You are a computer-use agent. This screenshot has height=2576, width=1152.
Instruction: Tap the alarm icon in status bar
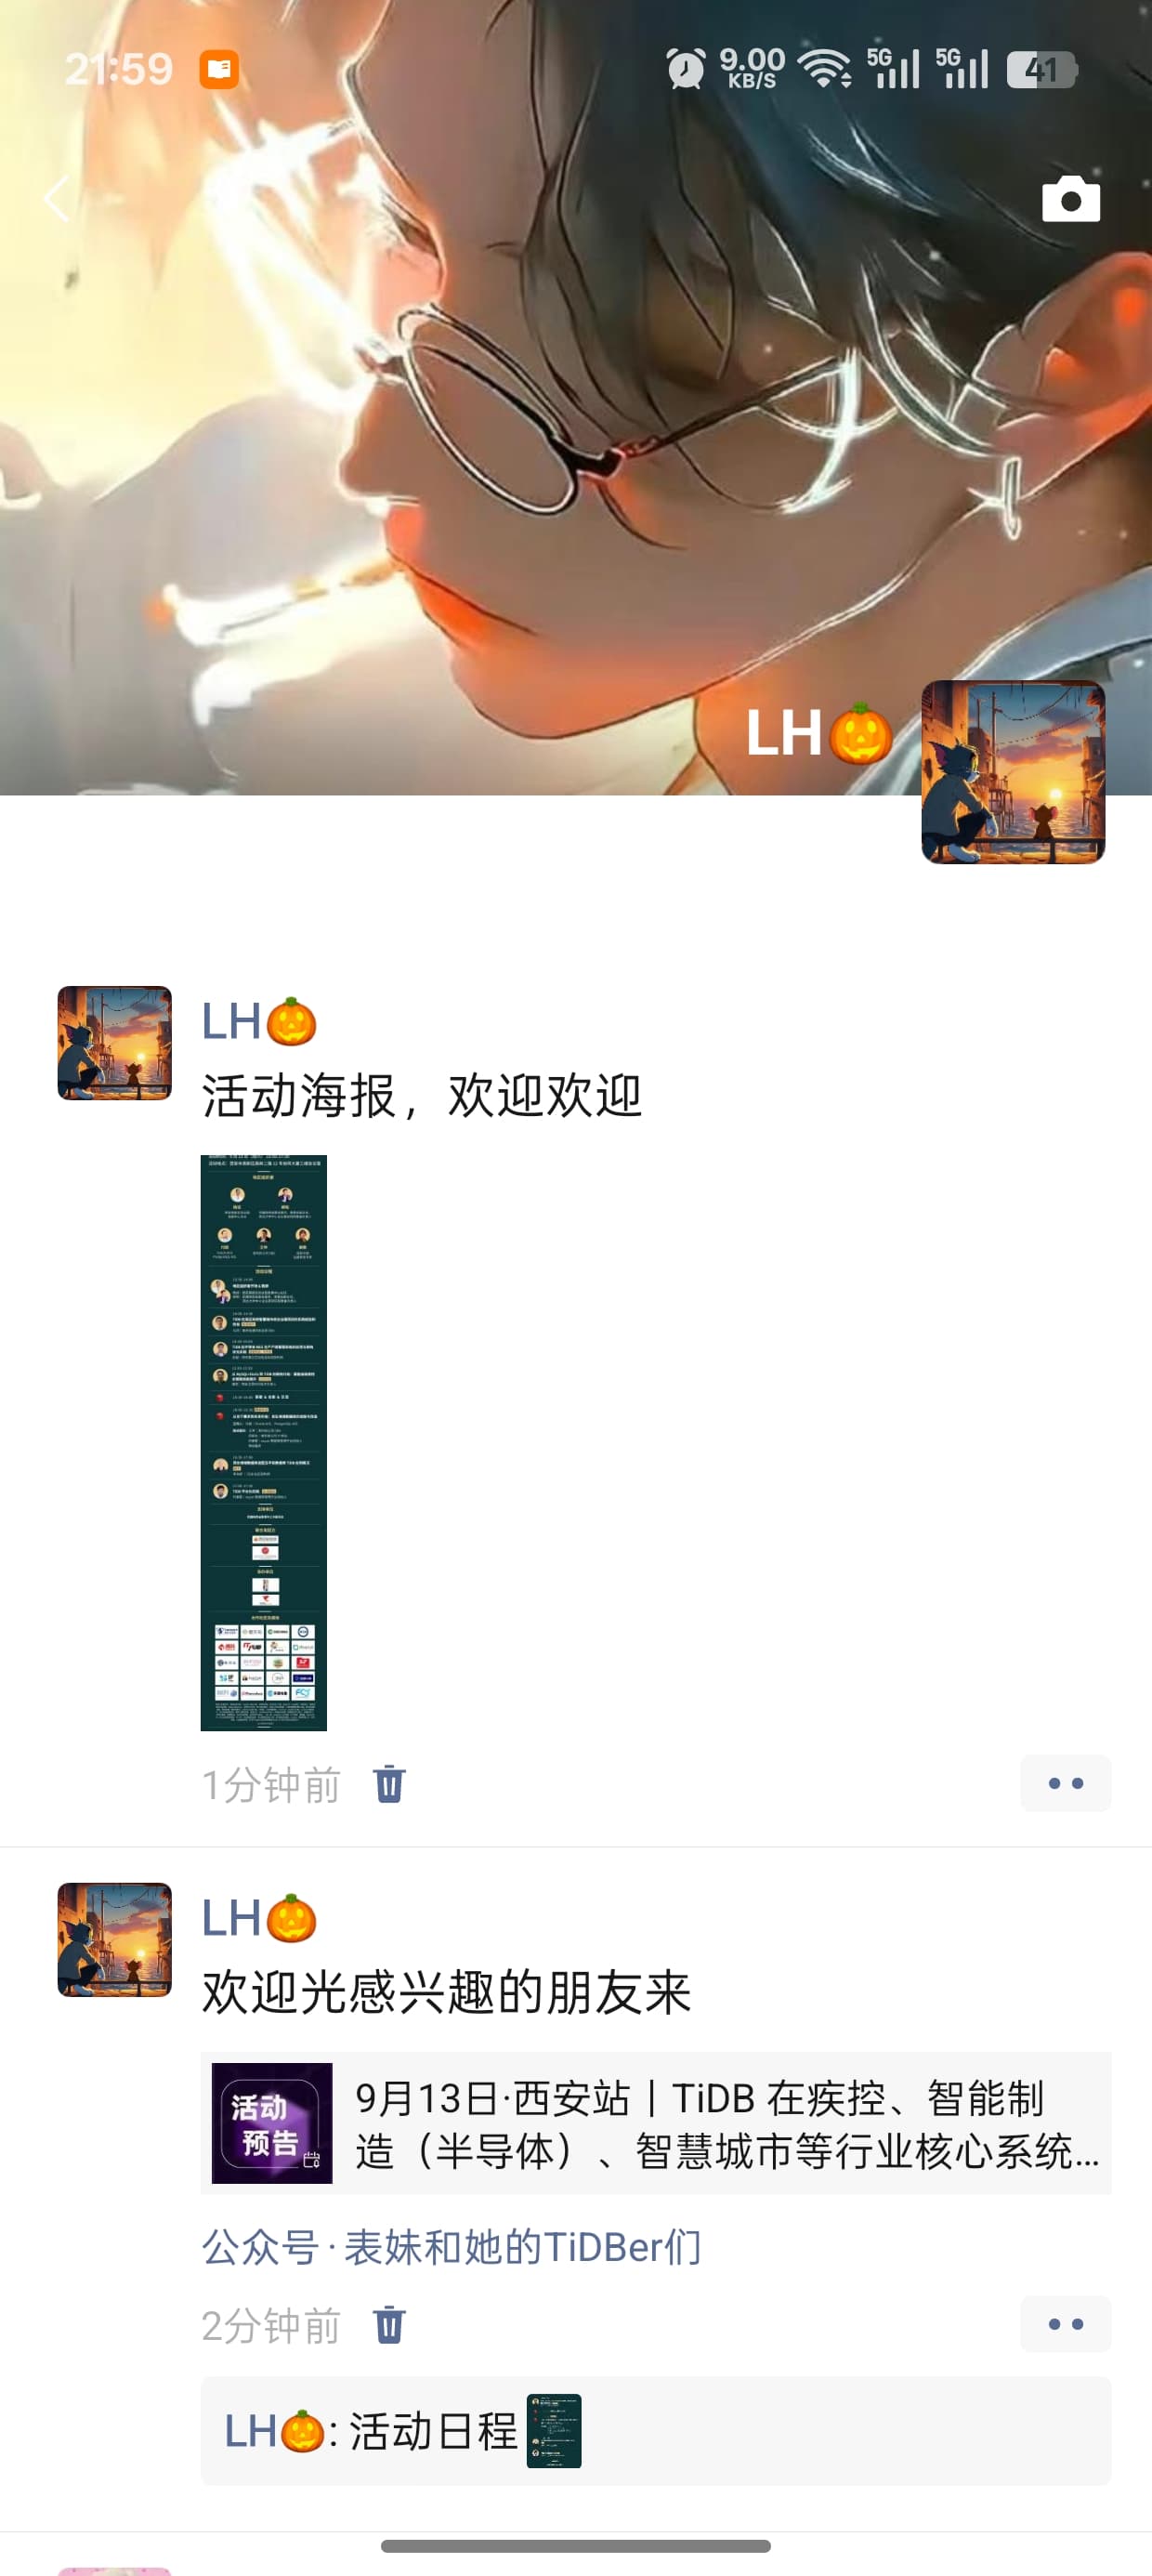click(686, 69)
